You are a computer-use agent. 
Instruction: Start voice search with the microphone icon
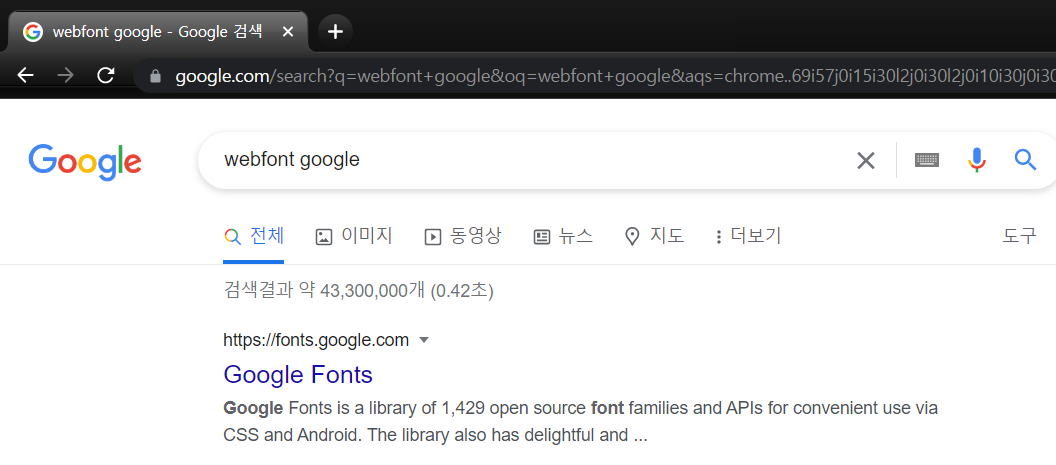977,160
